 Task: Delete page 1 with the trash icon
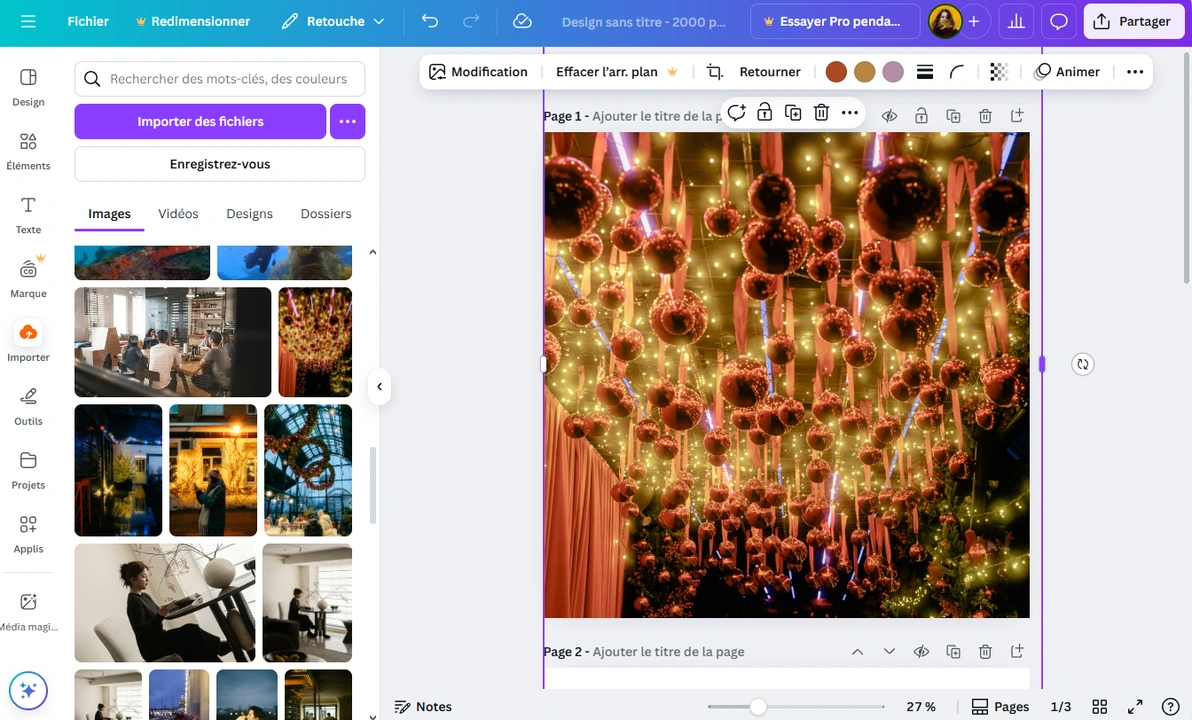[x=985, y=115]
